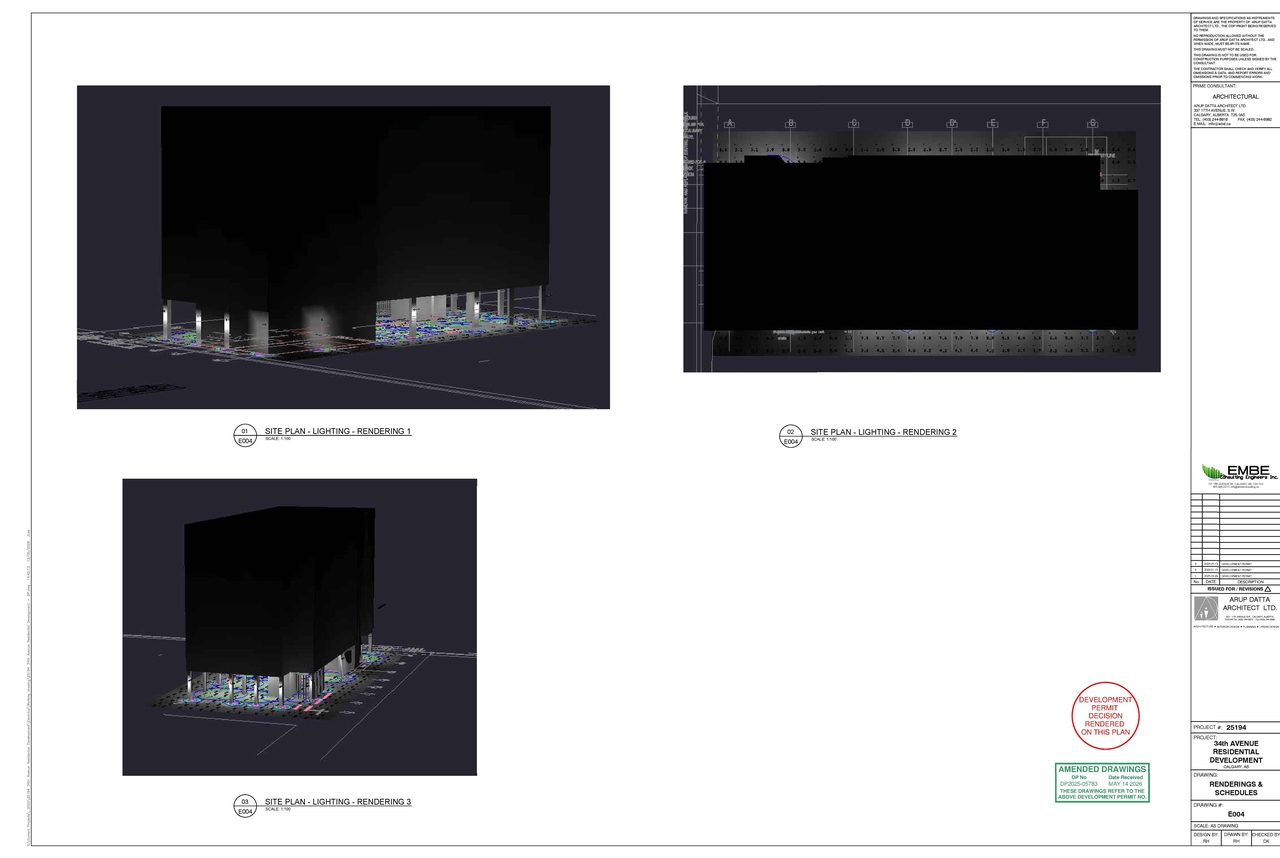1280x858 pixels.
Task: Click revision row 1 in revisions table
Action: (1236, 576)
